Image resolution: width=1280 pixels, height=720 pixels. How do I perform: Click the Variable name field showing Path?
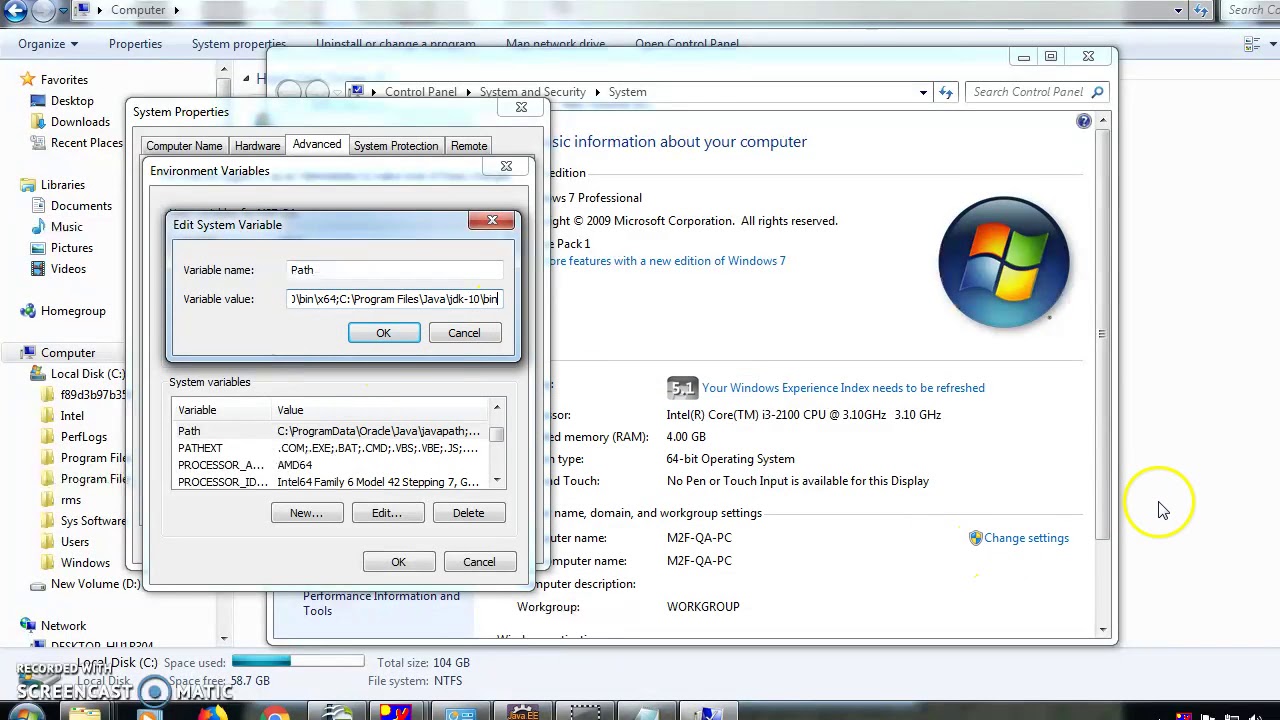coord(395,270)
